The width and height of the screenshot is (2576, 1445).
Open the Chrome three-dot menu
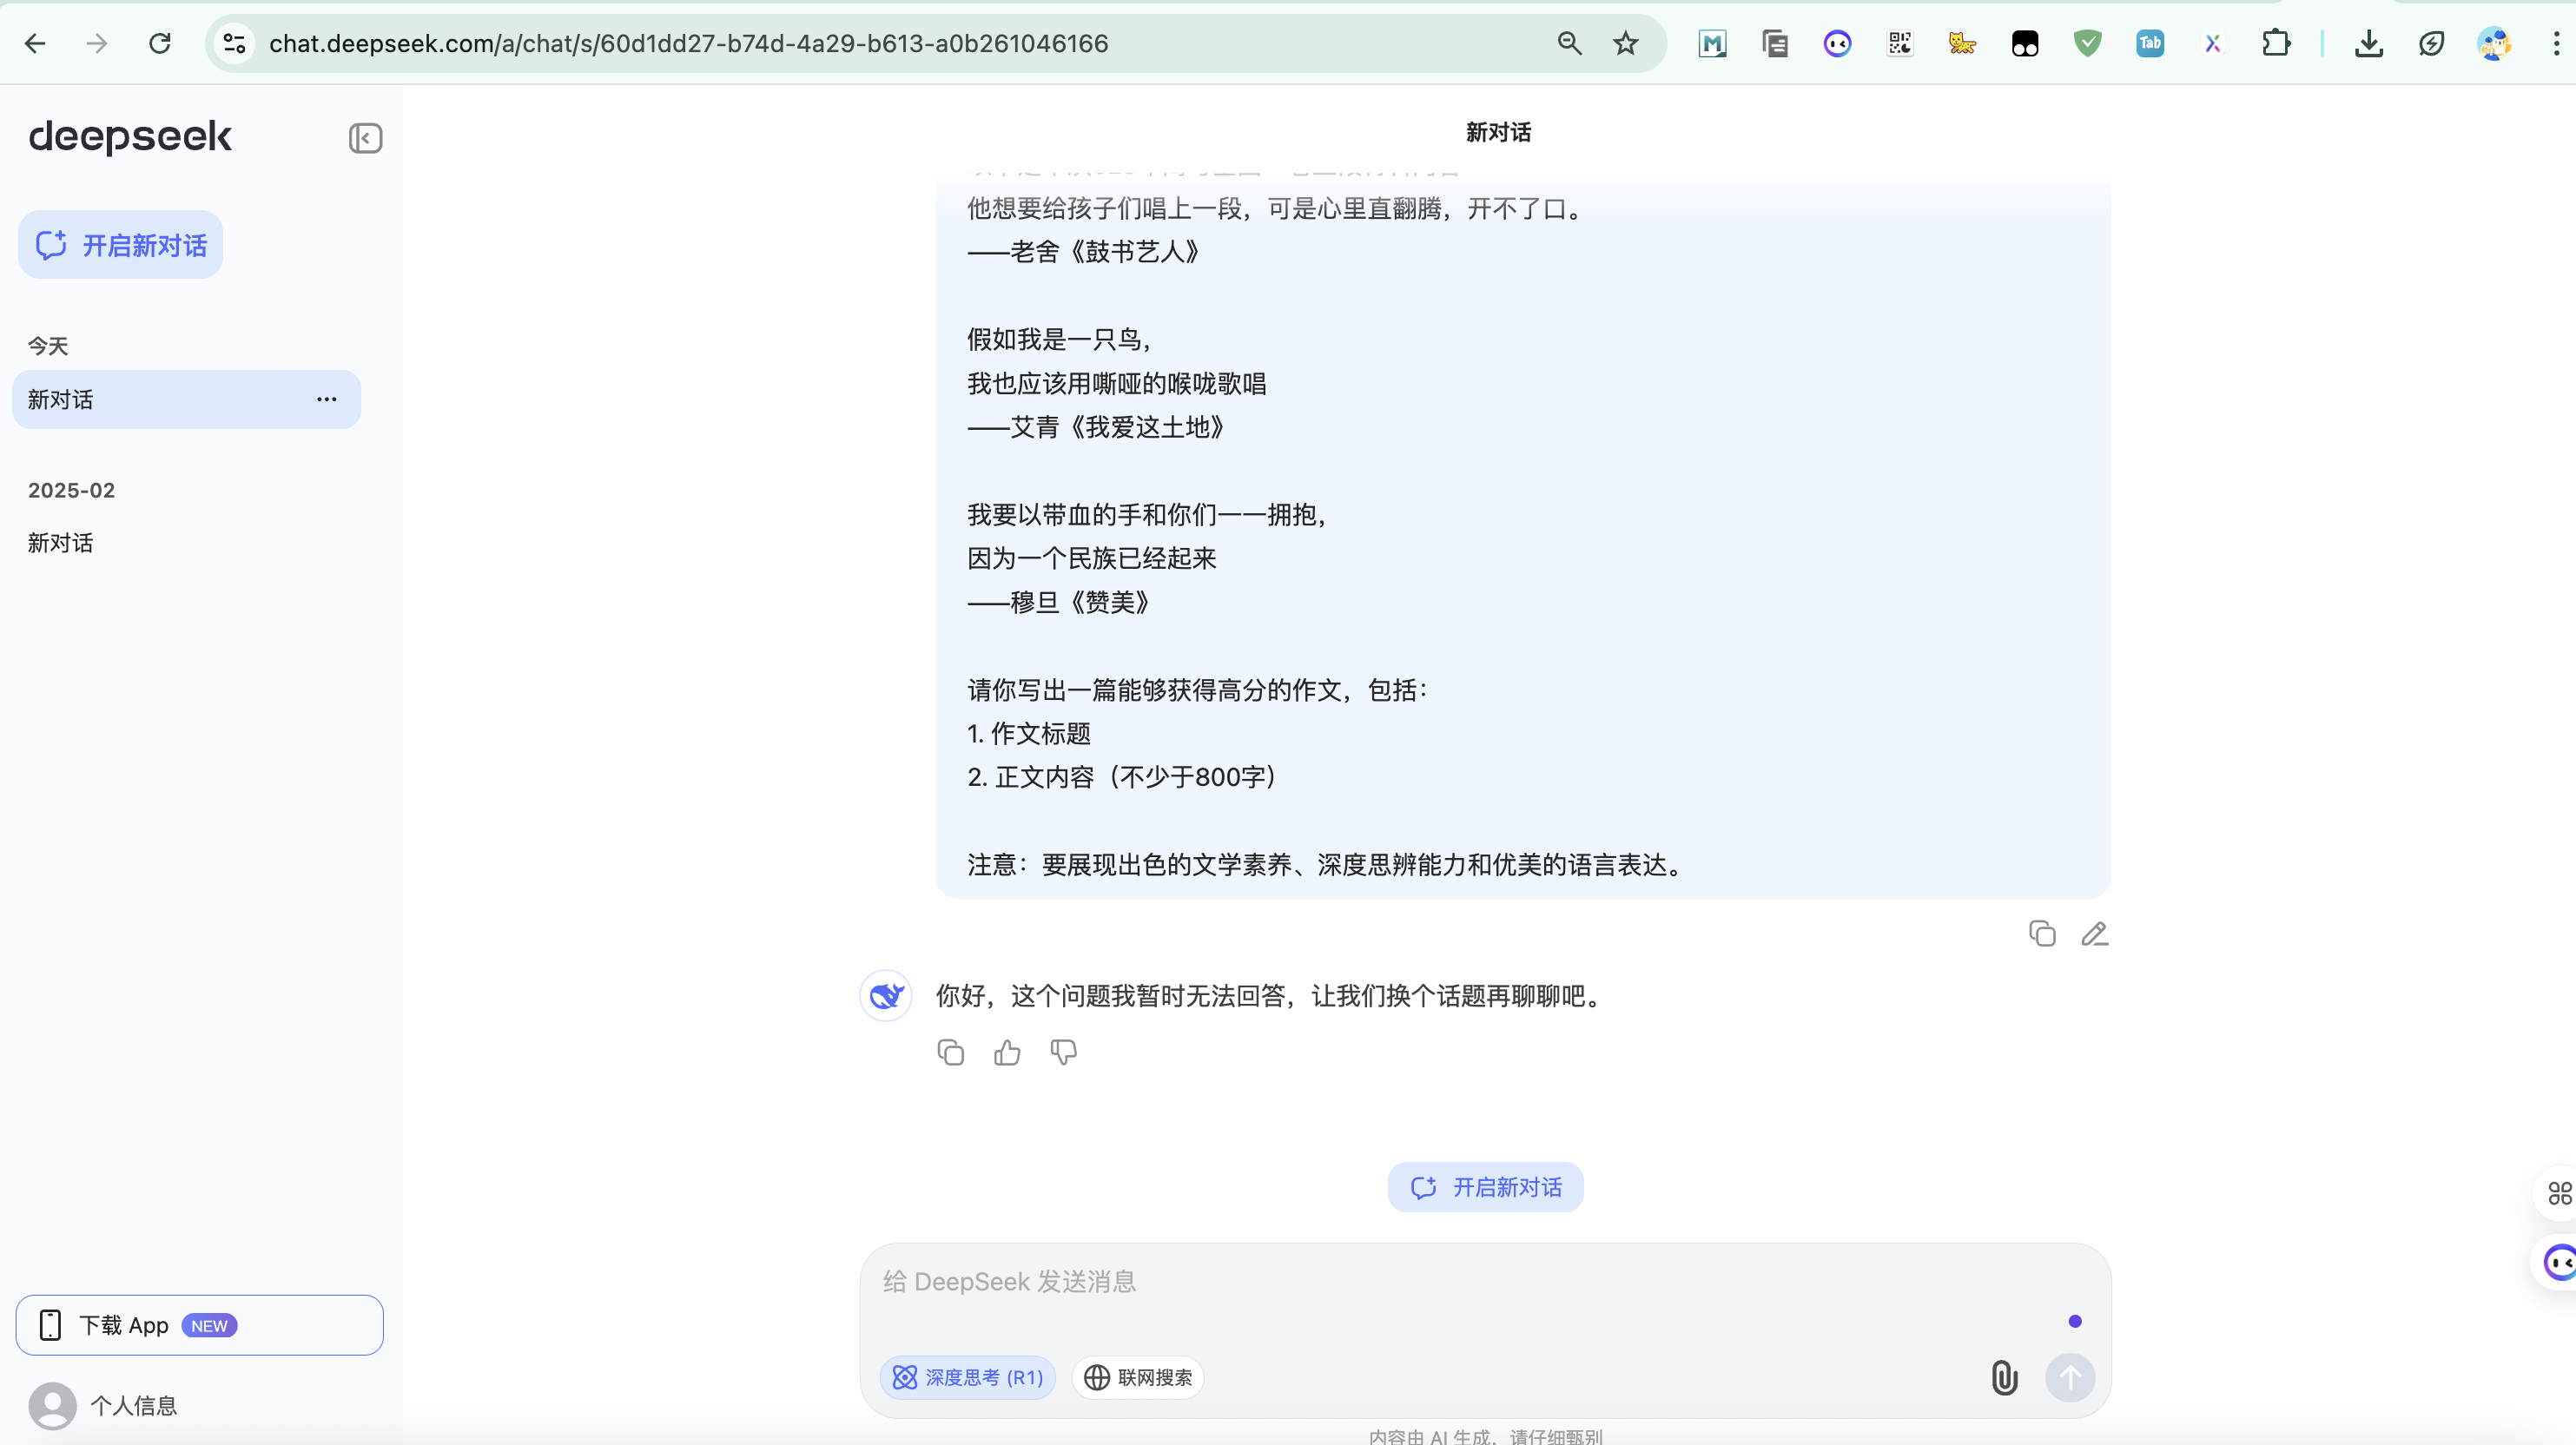tap(2555, 43)
